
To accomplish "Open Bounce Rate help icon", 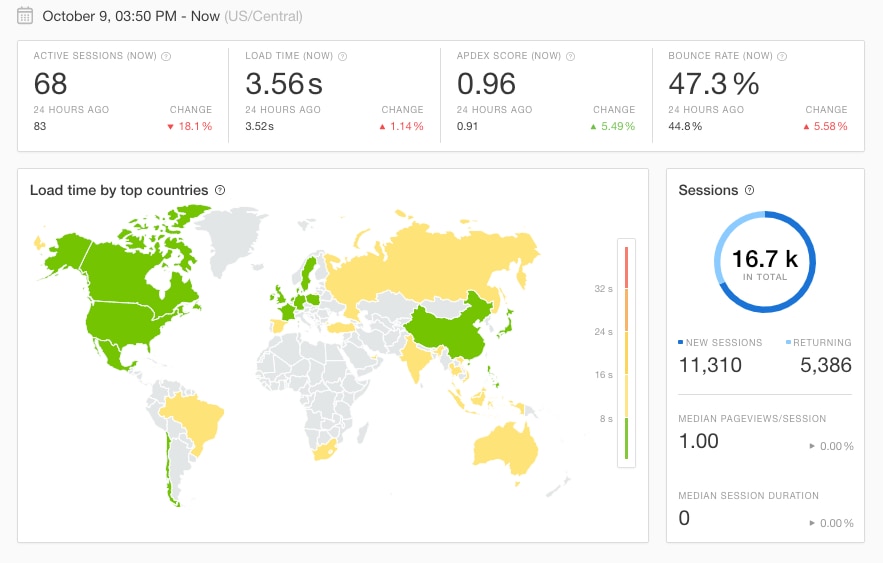I will coord(782,56).
